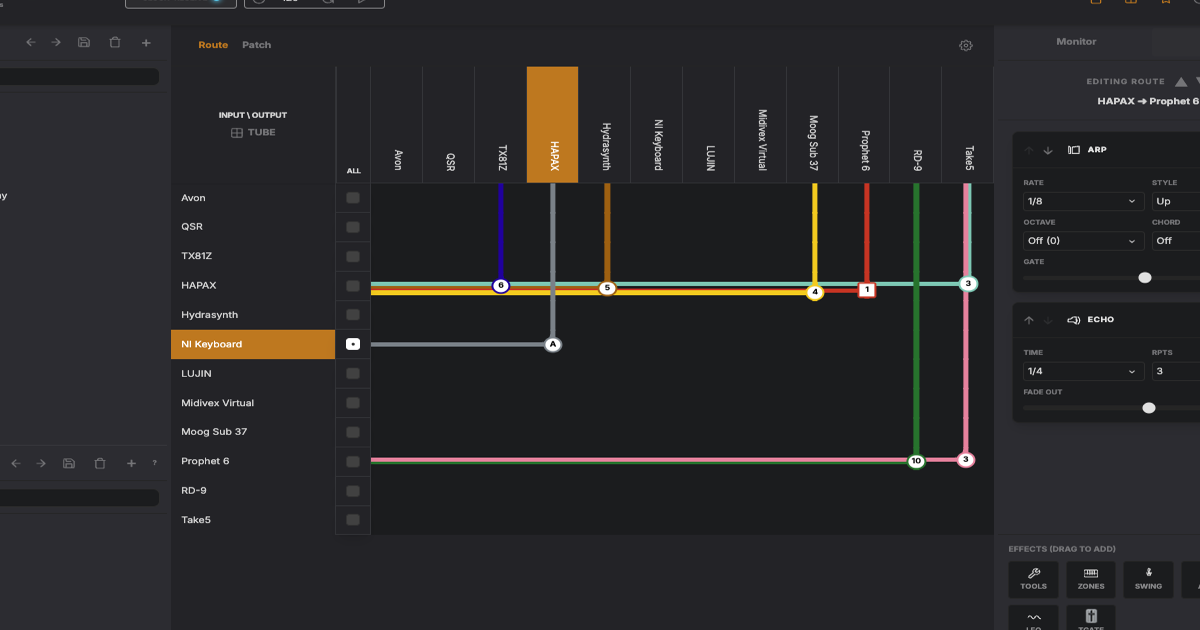Click the forward arrow in the upper preset toolbar
1200x630 pixels.
click(x=56, y=42)
